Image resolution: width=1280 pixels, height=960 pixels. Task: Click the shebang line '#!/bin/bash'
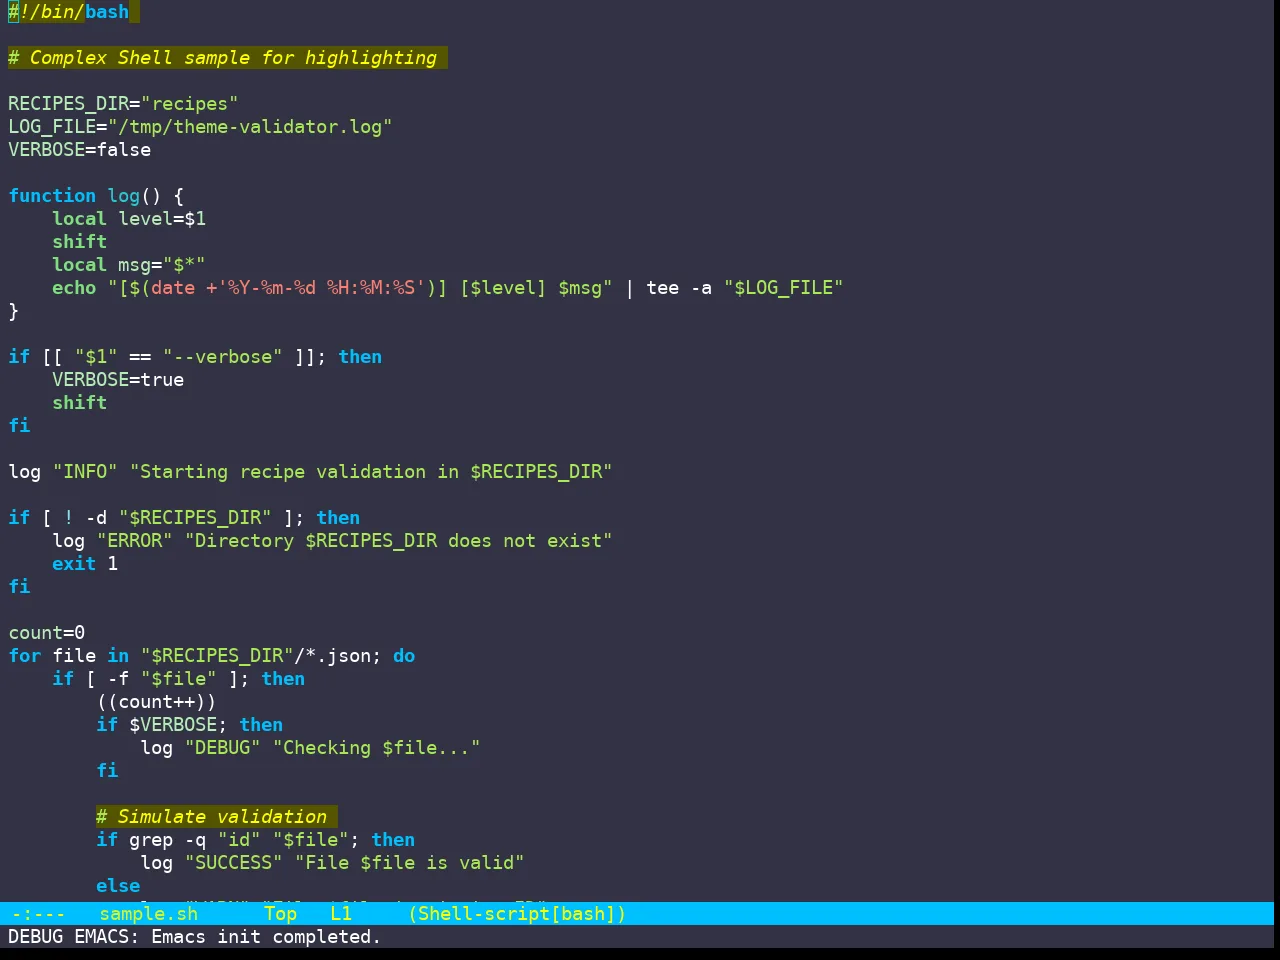[x=69, y=12]
